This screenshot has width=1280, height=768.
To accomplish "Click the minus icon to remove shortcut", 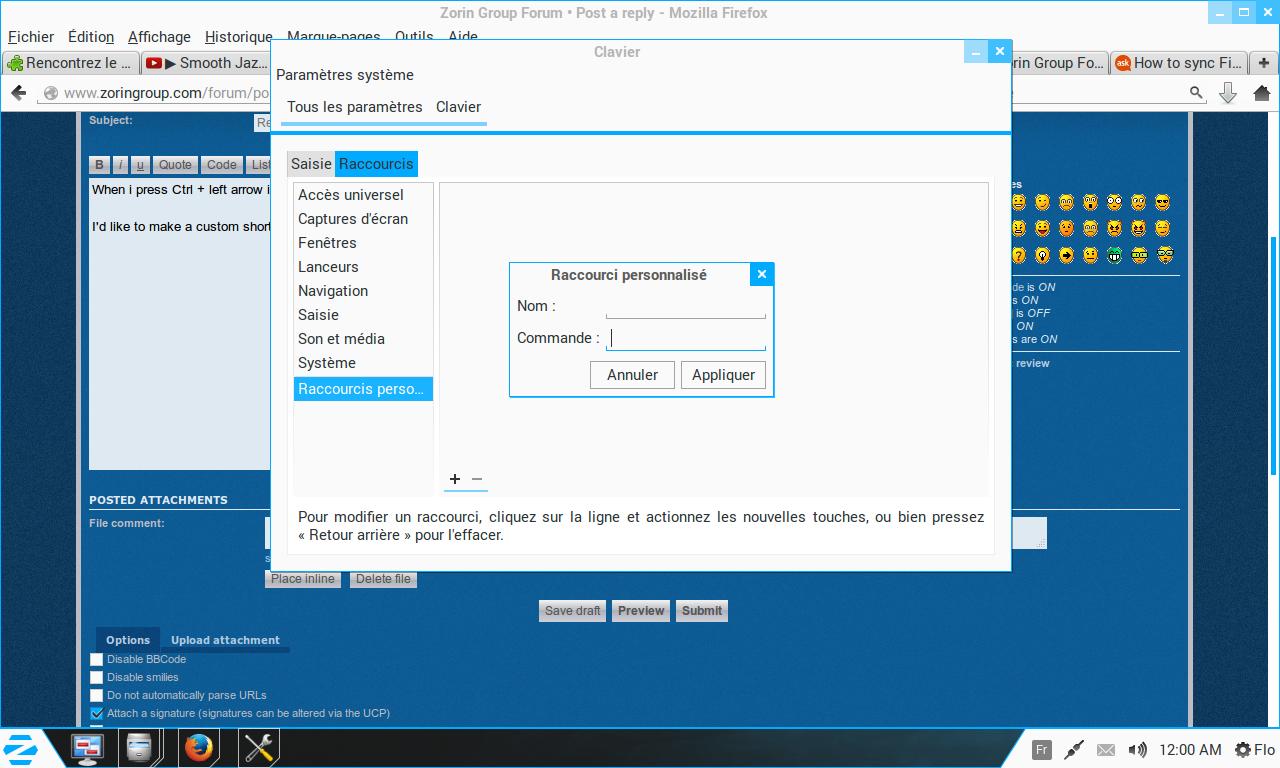I will 477,479.
